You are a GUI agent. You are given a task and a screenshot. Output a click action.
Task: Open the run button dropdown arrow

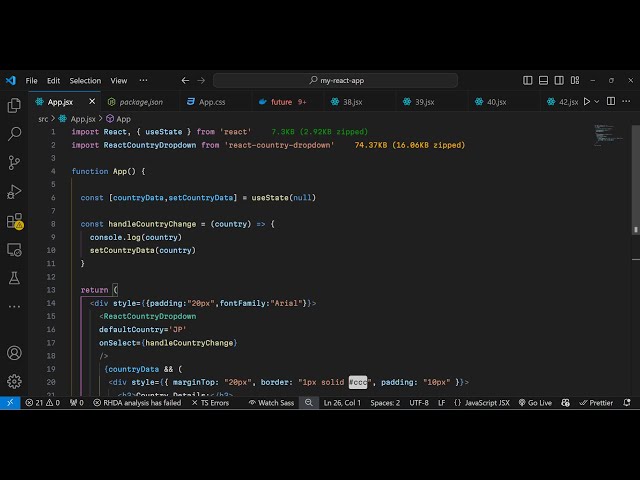(x=598, y=101)
